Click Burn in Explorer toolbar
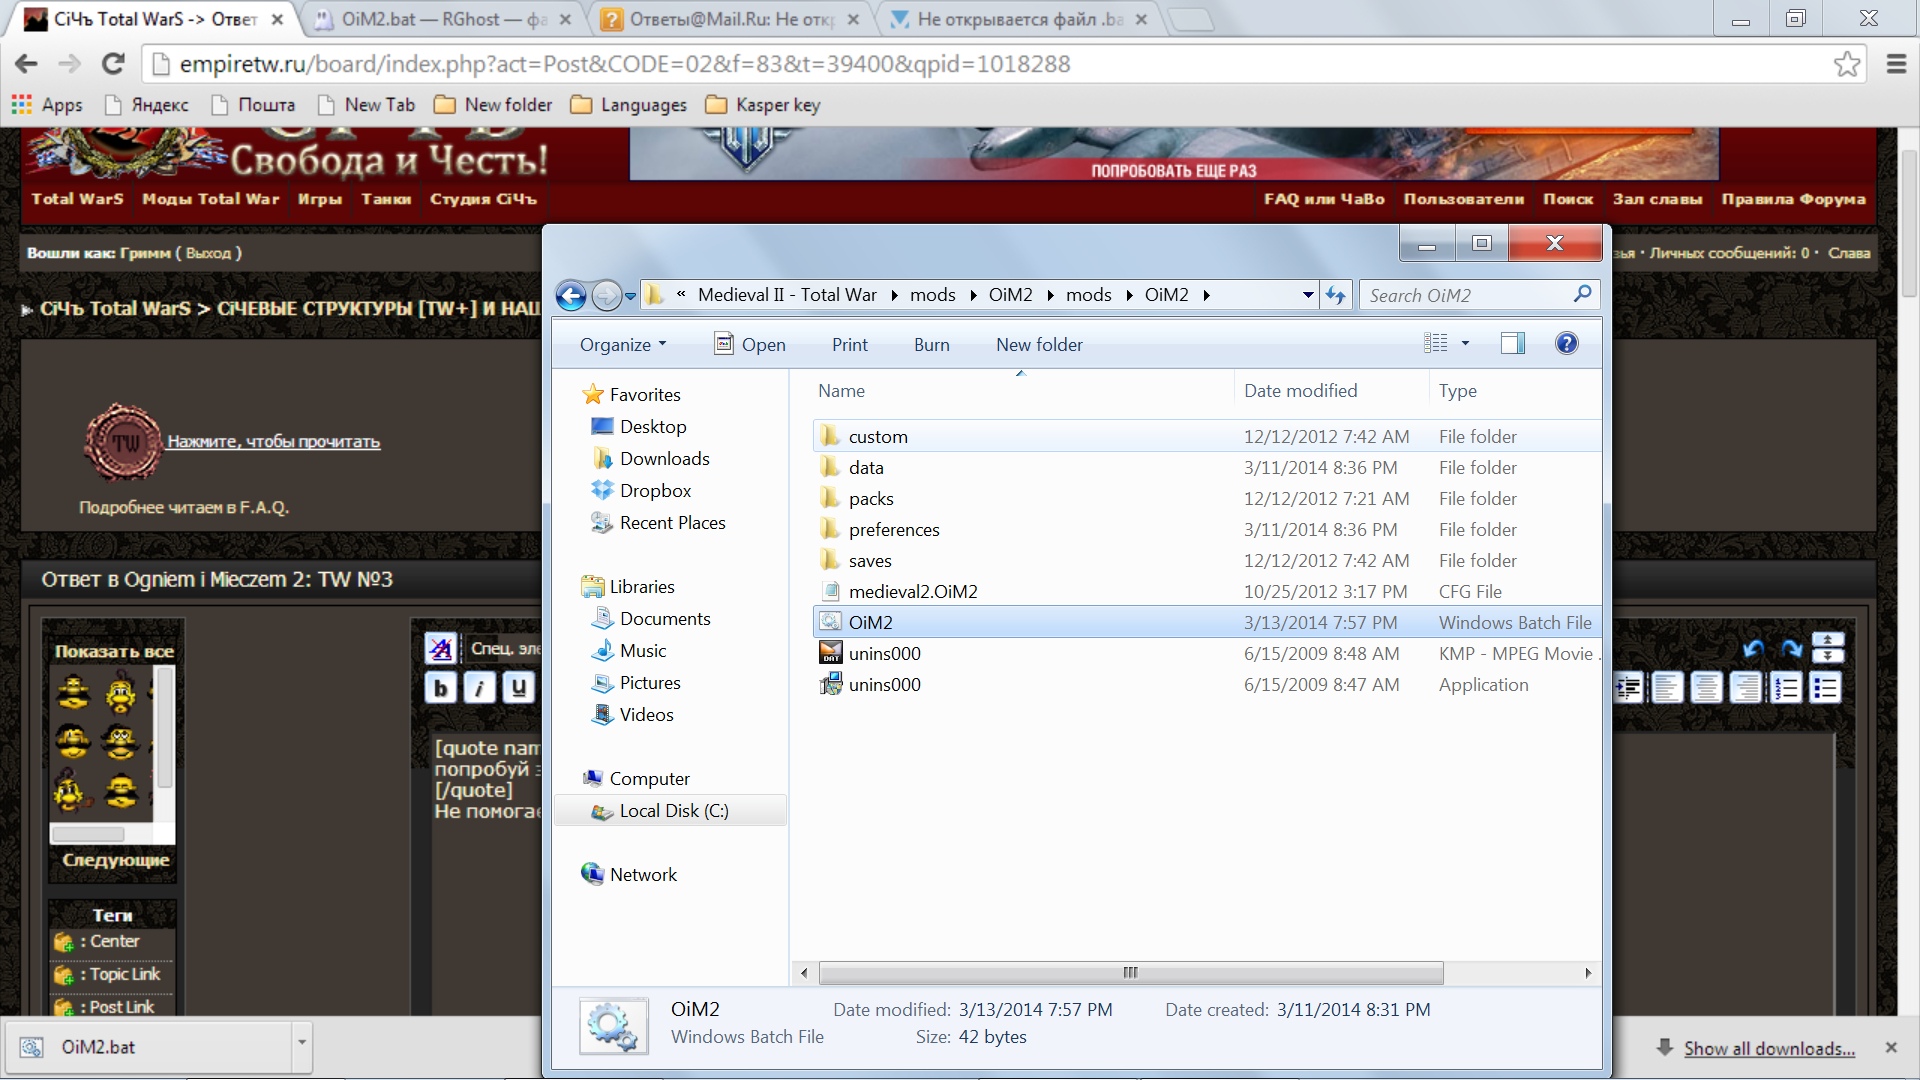Screen dimensions: 1920x1080 [x=931, y=344]
